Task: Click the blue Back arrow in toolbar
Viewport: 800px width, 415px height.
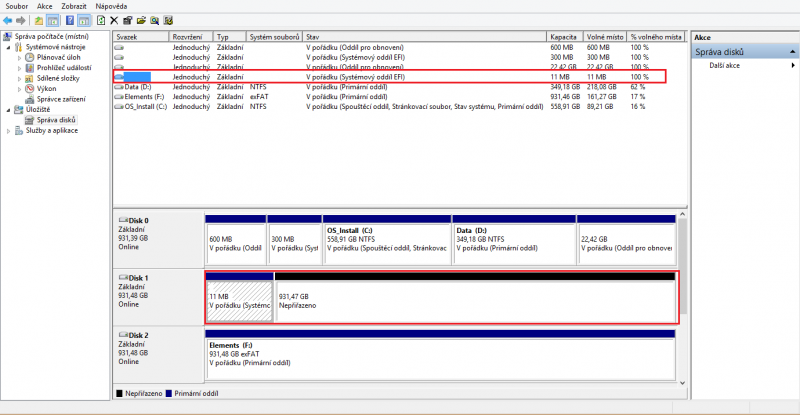Action: coord(8,20)
